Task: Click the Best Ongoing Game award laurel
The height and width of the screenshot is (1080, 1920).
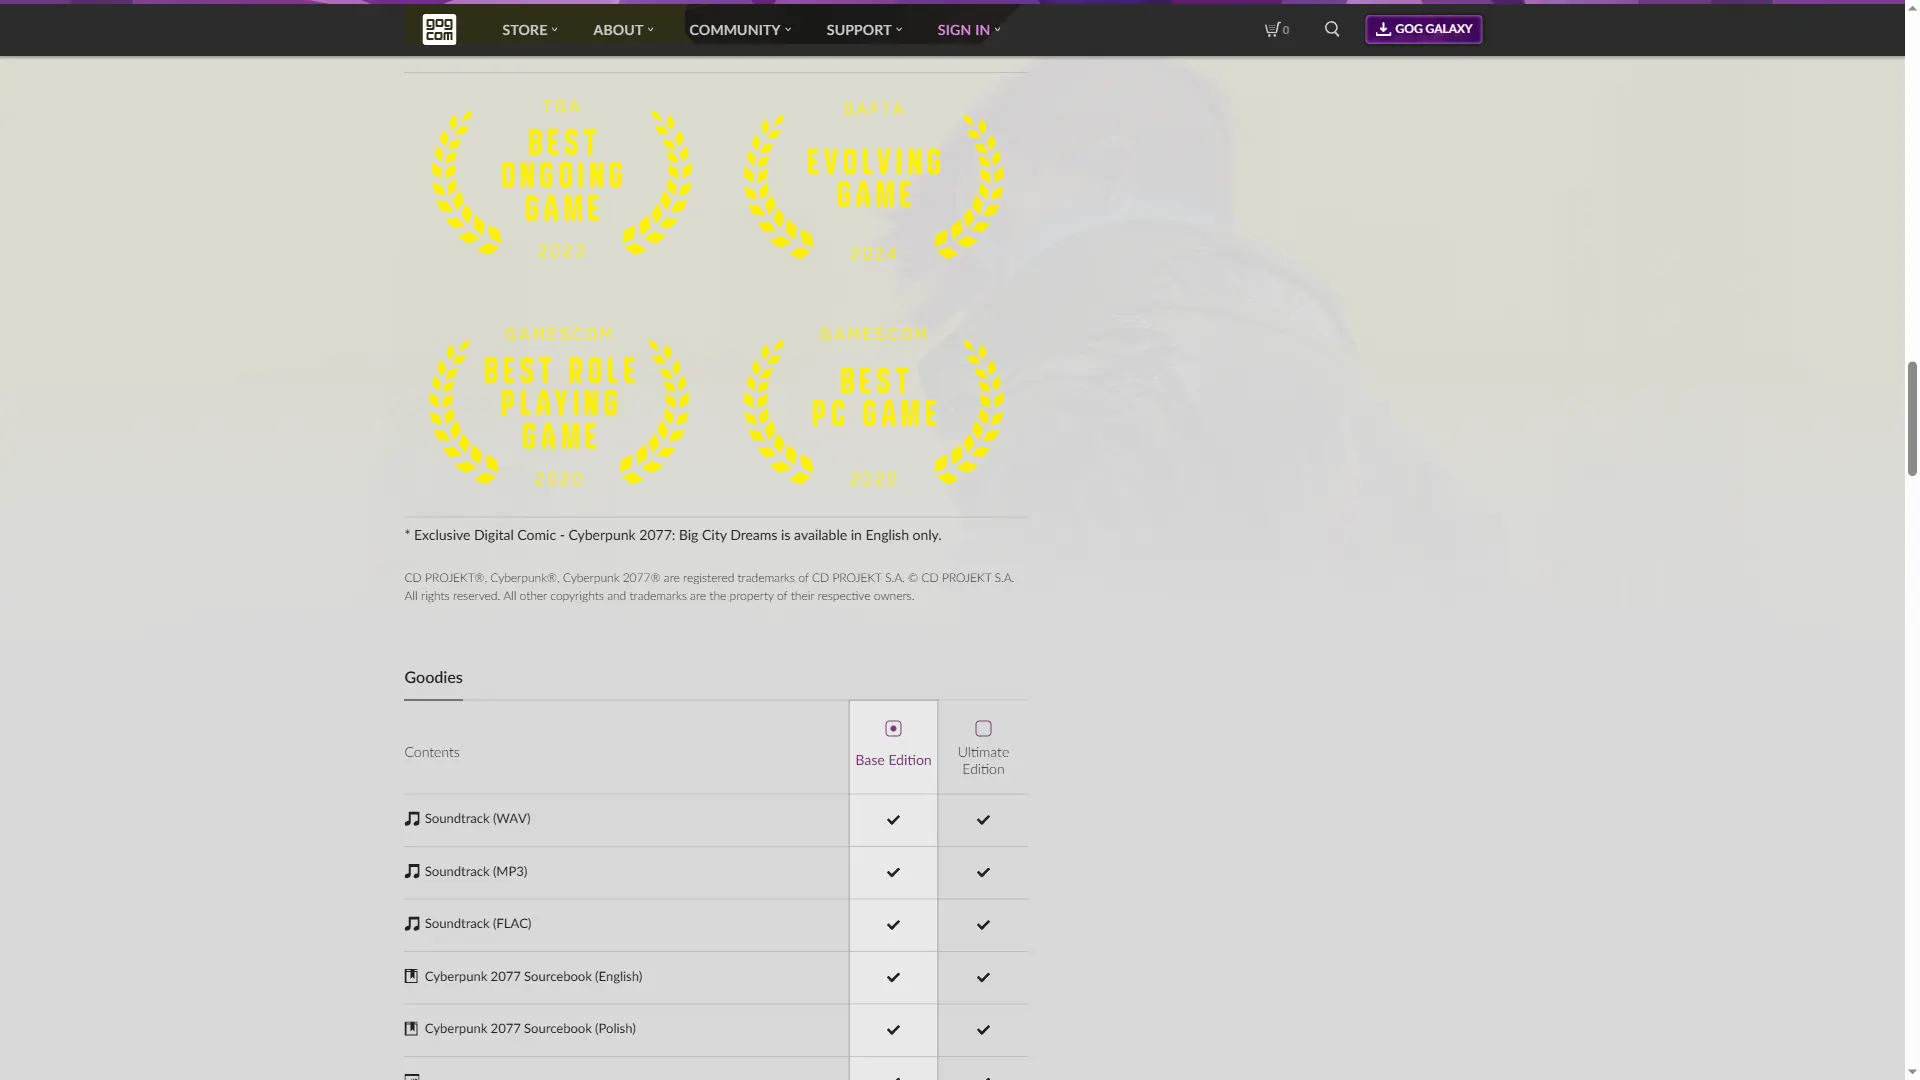Action: click(562, 180)
